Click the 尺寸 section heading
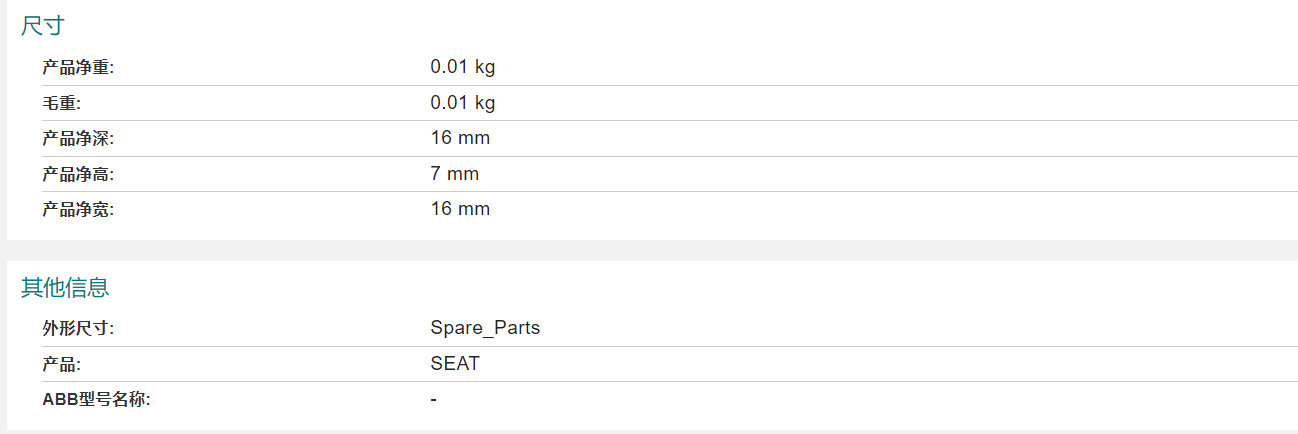This screenshot has height=434, width=1298. click(x=43, y=27)
